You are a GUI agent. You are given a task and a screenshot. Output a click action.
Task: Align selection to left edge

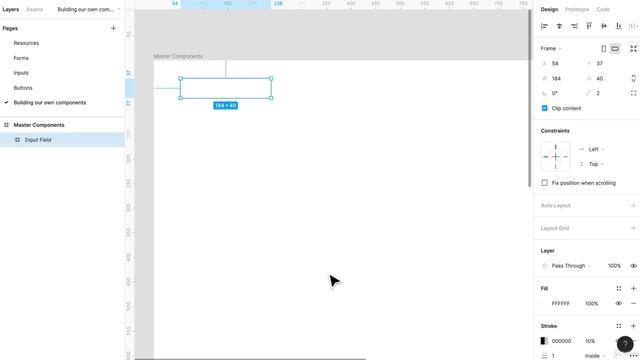[544, 26]
